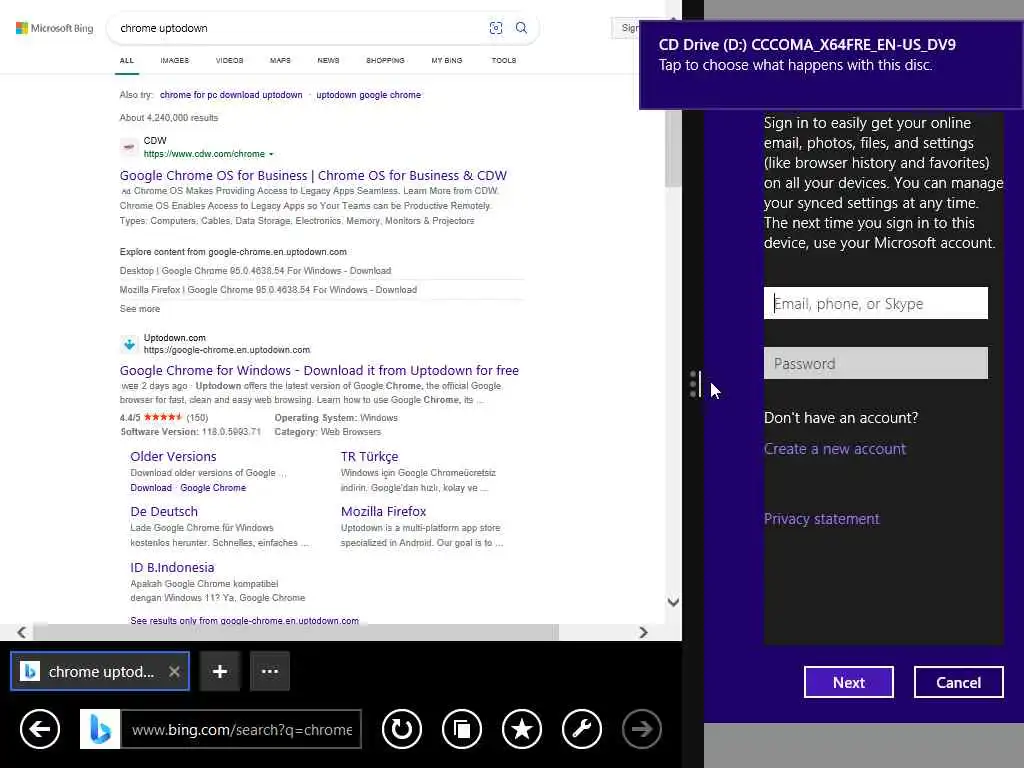This screenshot has width=1024, height=768.
Task: Click the Bing visual search camera icon
Action: pos(496,28)
